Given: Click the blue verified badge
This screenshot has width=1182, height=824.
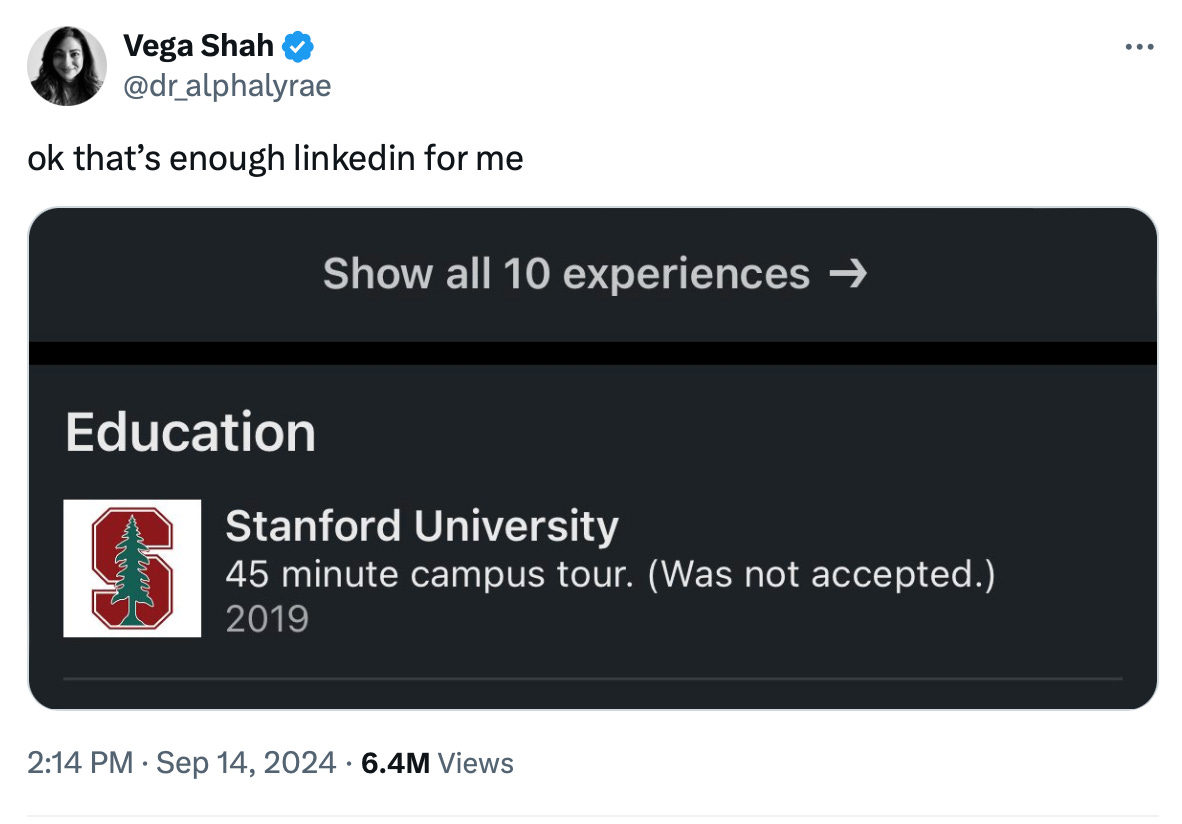Looking at the screenshot, I should coord(299,45).
